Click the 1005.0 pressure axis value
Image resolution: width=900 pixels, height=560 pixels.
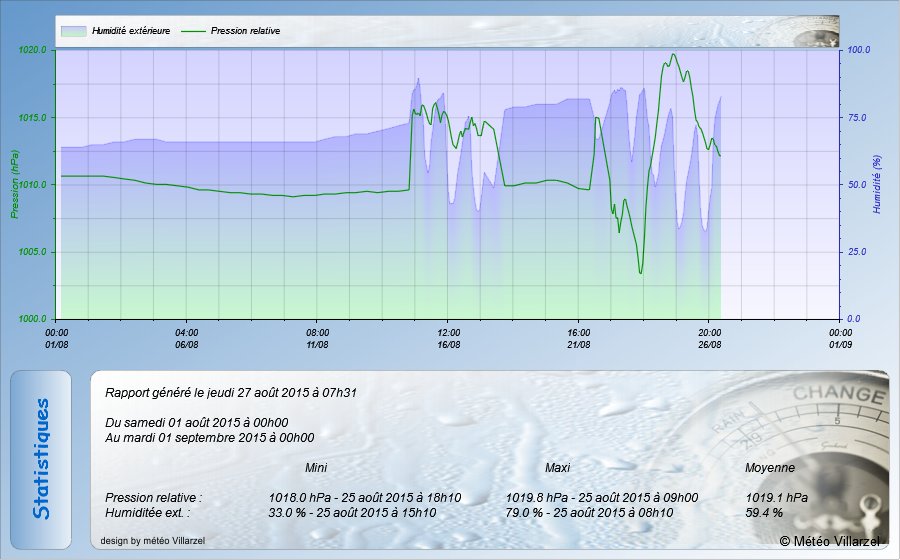click(32, 252)
